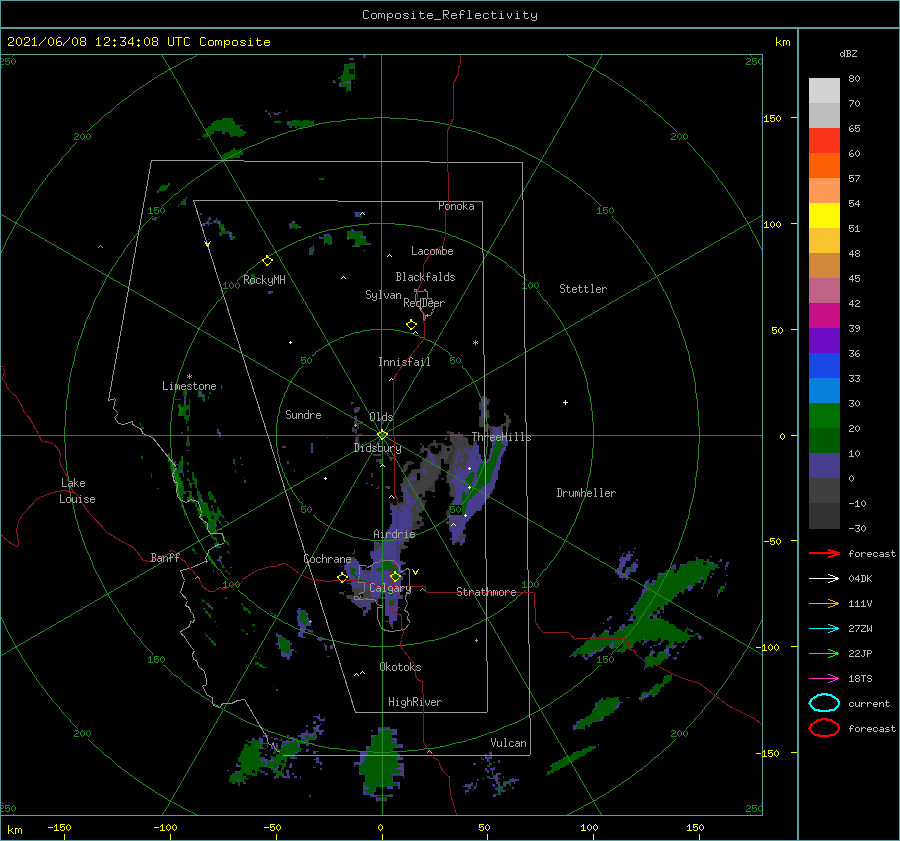Click the purple 39-36 dBZ swatch

pos(824,340)
